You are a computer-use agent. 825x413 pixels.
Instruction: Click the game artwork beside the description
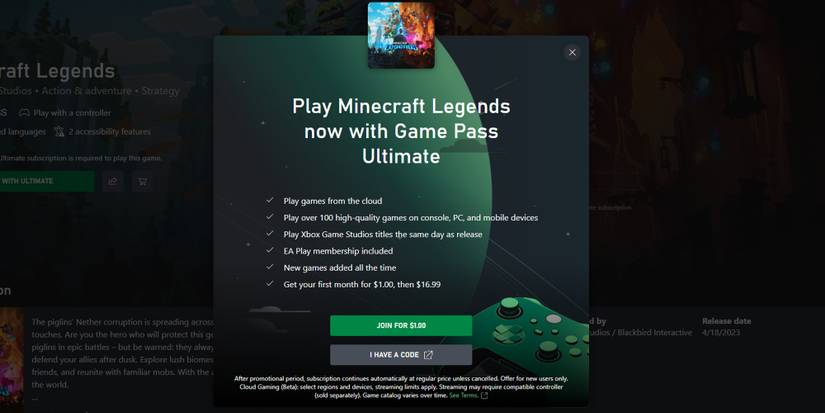(x=12, y=360)
